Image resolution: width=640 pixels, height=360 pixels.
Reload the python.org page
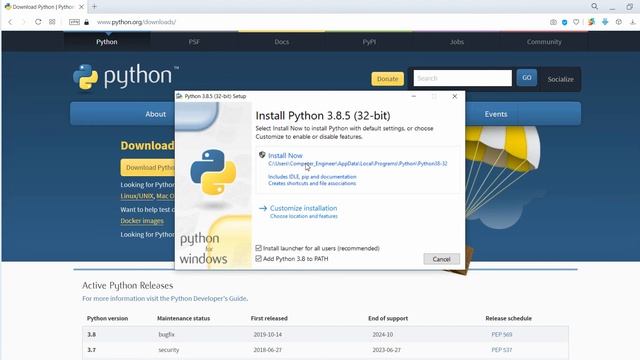click(38, 22)
